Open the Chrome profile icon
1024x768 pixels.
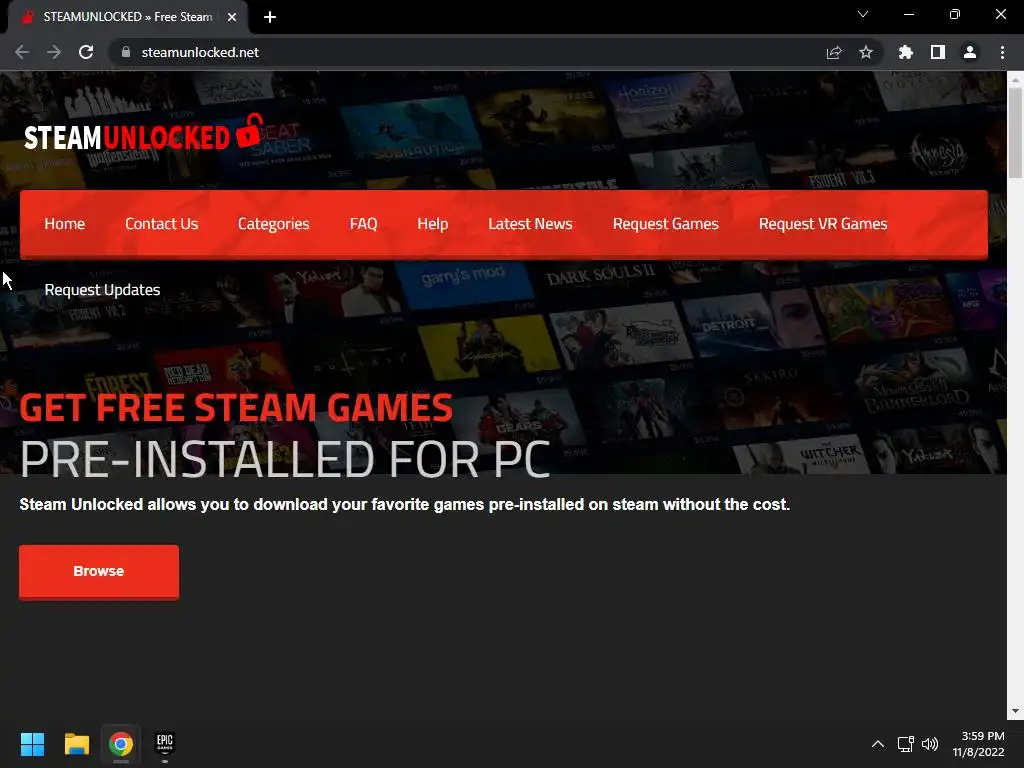969,52
